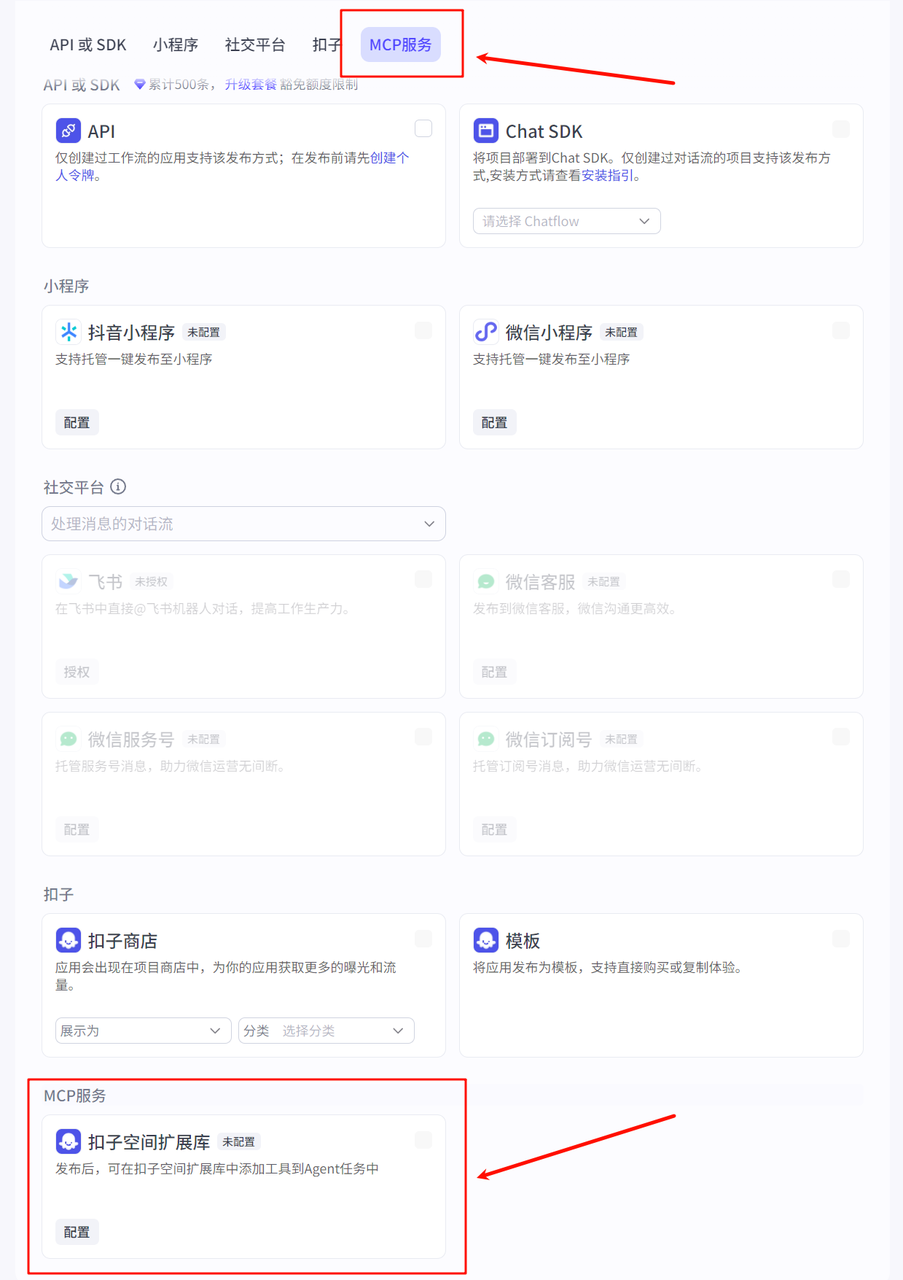Expand the 处理消息的对话流 dropdown
This screenshot has width=903, height=1280.
tap(243, 524)
